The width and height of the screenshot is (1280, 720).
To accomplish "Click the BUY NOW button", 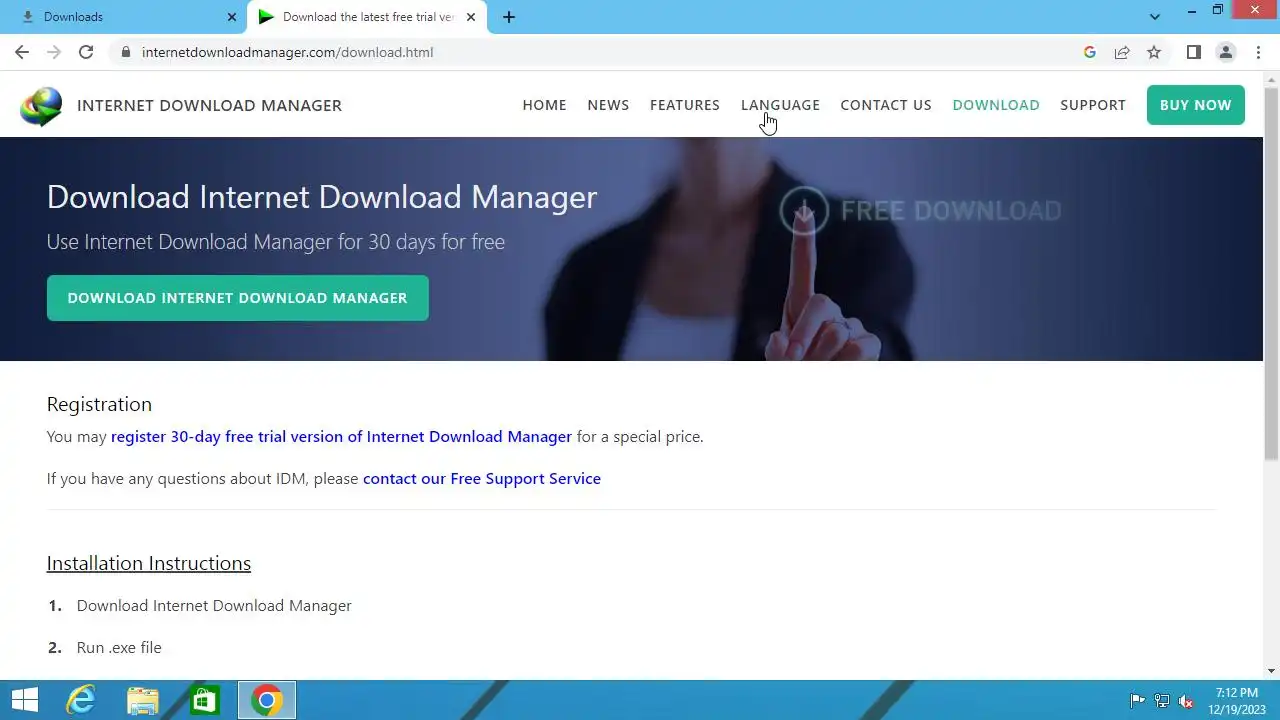I will coord(1196,105).
